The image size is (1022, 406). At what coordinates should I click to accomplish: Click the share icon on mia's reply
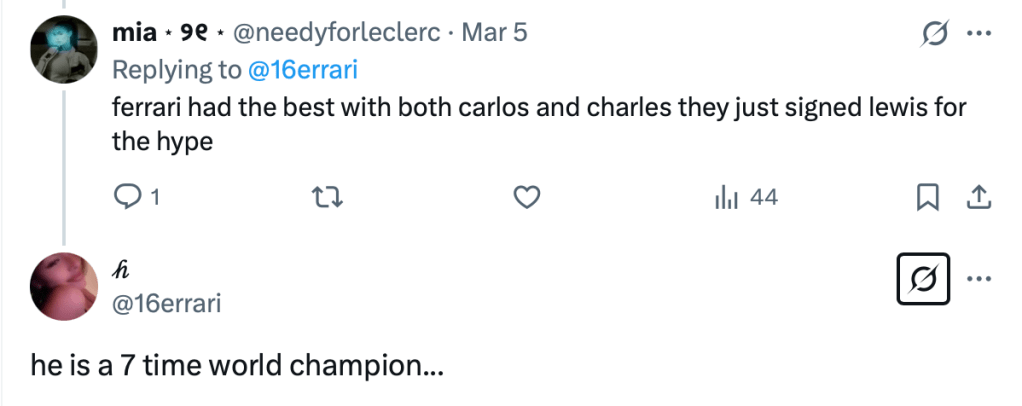coord(977,199)
